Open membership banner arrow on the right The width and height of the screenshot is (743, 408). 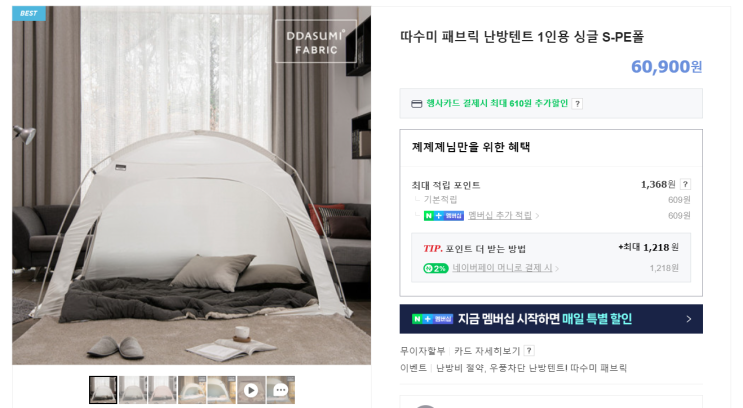(x=689, y=319)
